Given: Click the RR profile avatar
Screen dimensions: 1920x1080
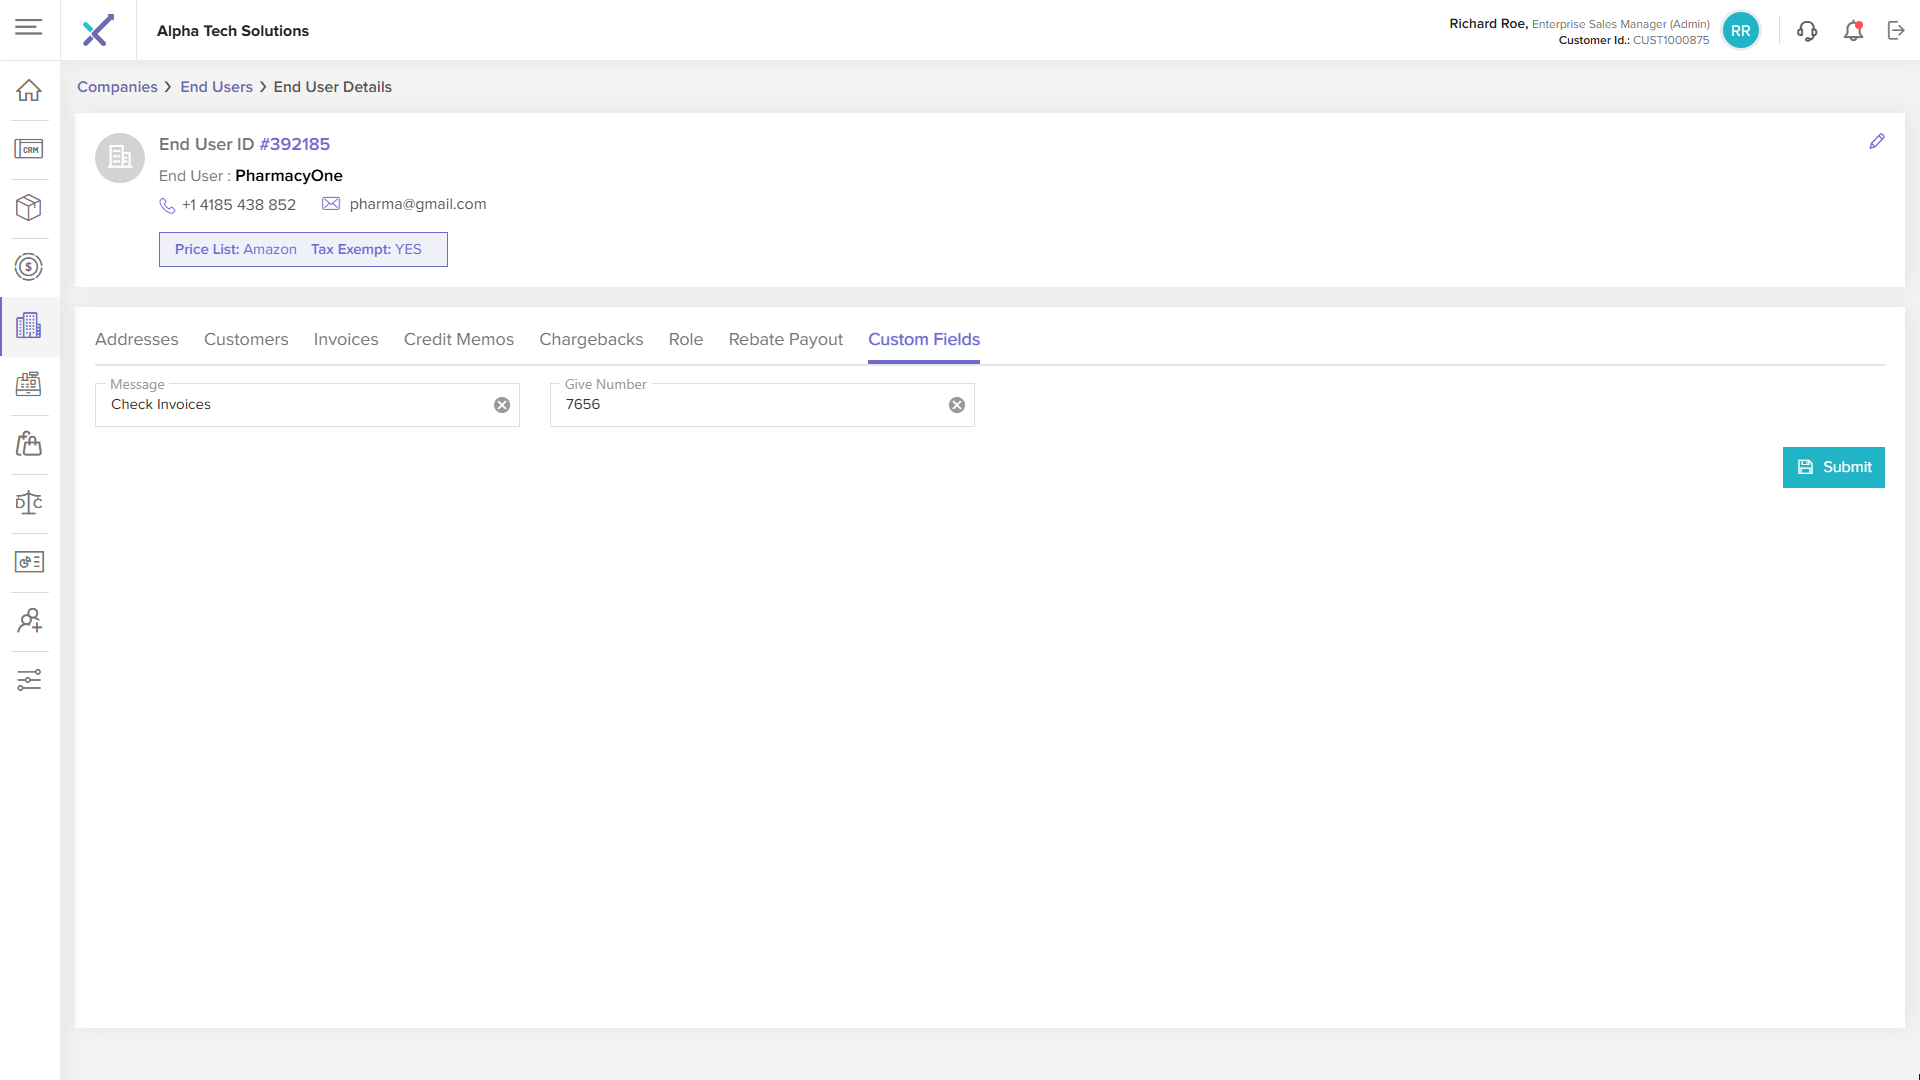Looking at the screenshot, I should coord(1741,31).
